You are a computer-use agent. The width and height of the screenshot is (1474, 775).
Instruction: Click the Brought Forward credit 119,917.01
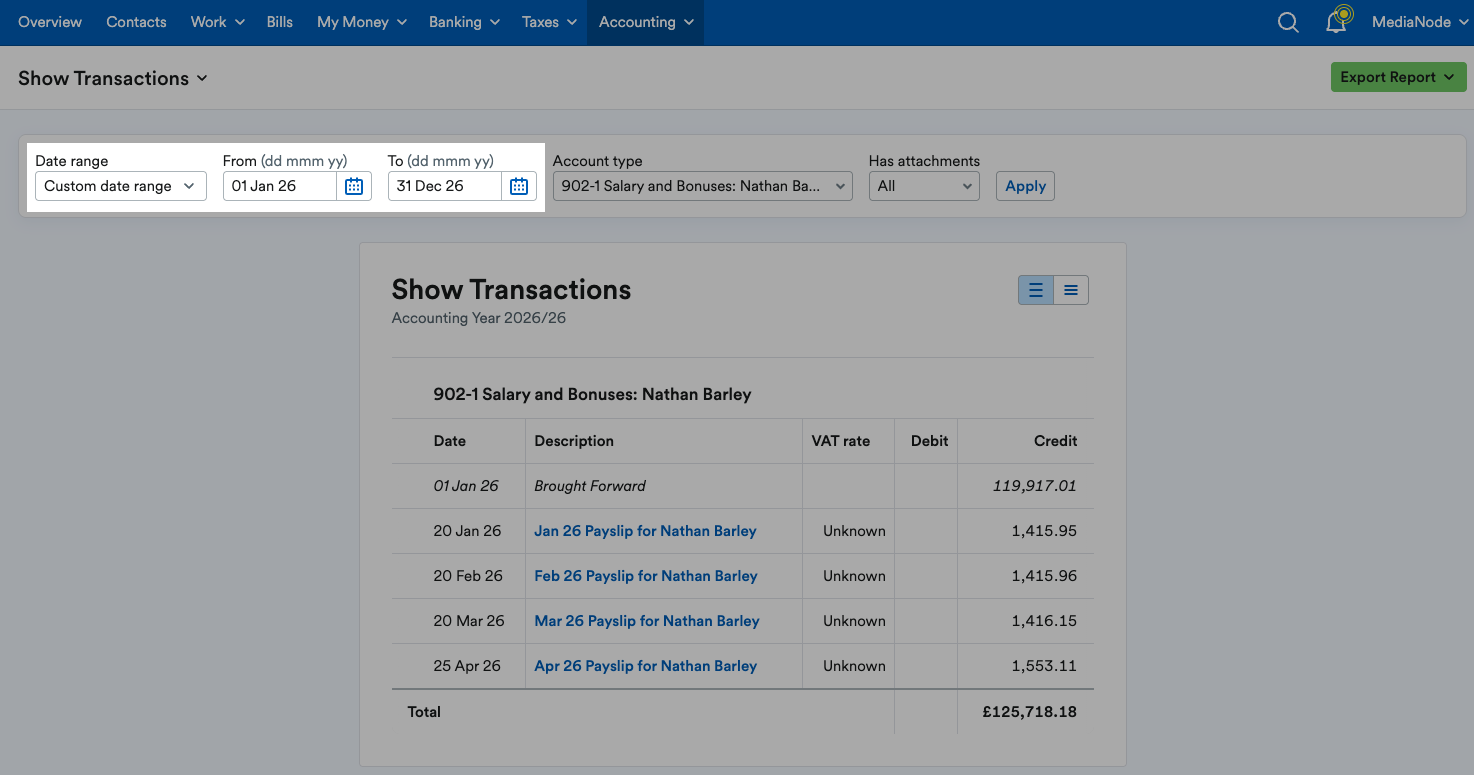coord(1034,486)
